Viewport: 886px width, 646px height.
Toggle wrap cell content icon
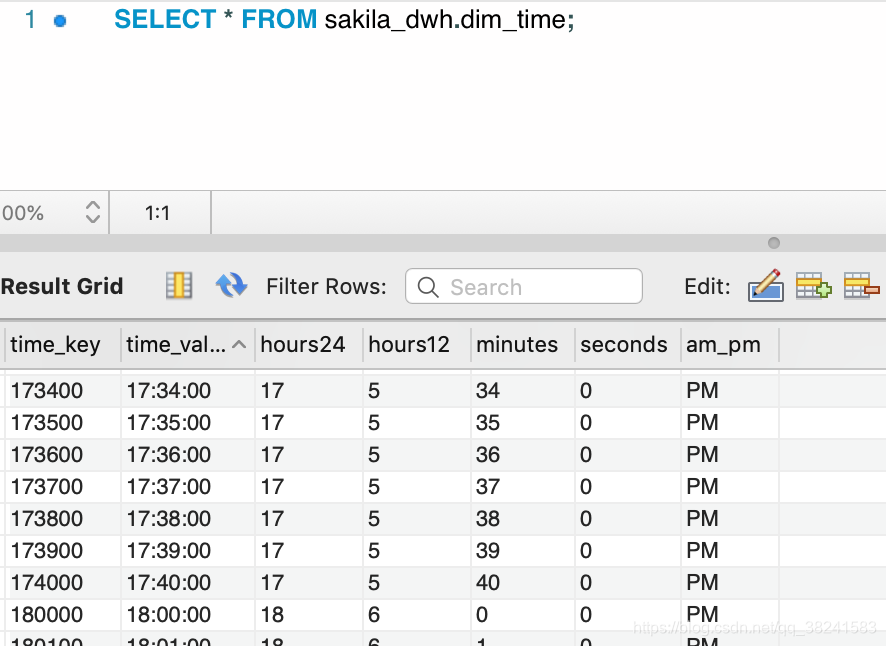coord(179,285)
